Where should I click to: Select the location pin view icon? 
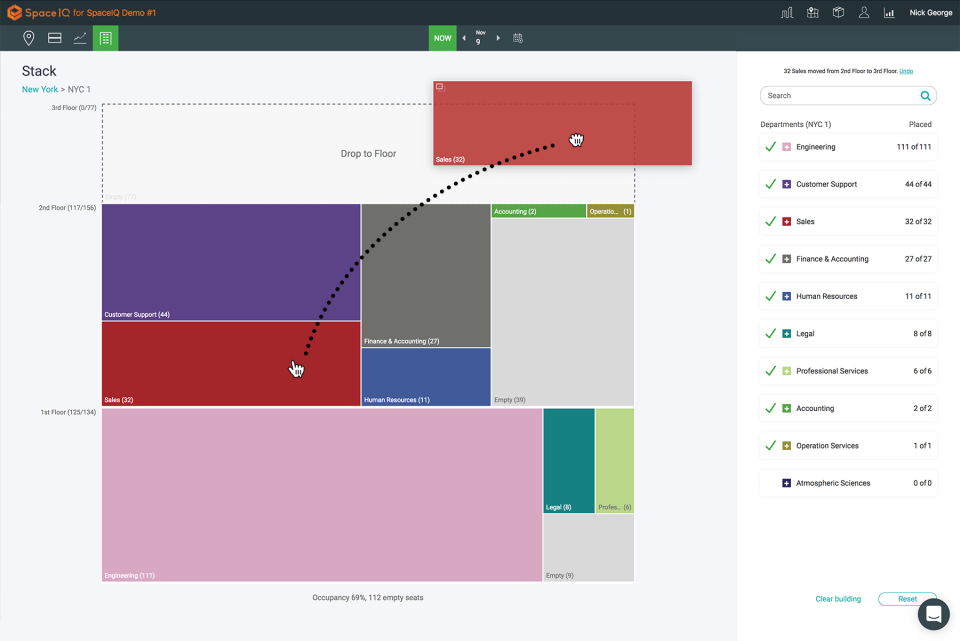point(28,38)
